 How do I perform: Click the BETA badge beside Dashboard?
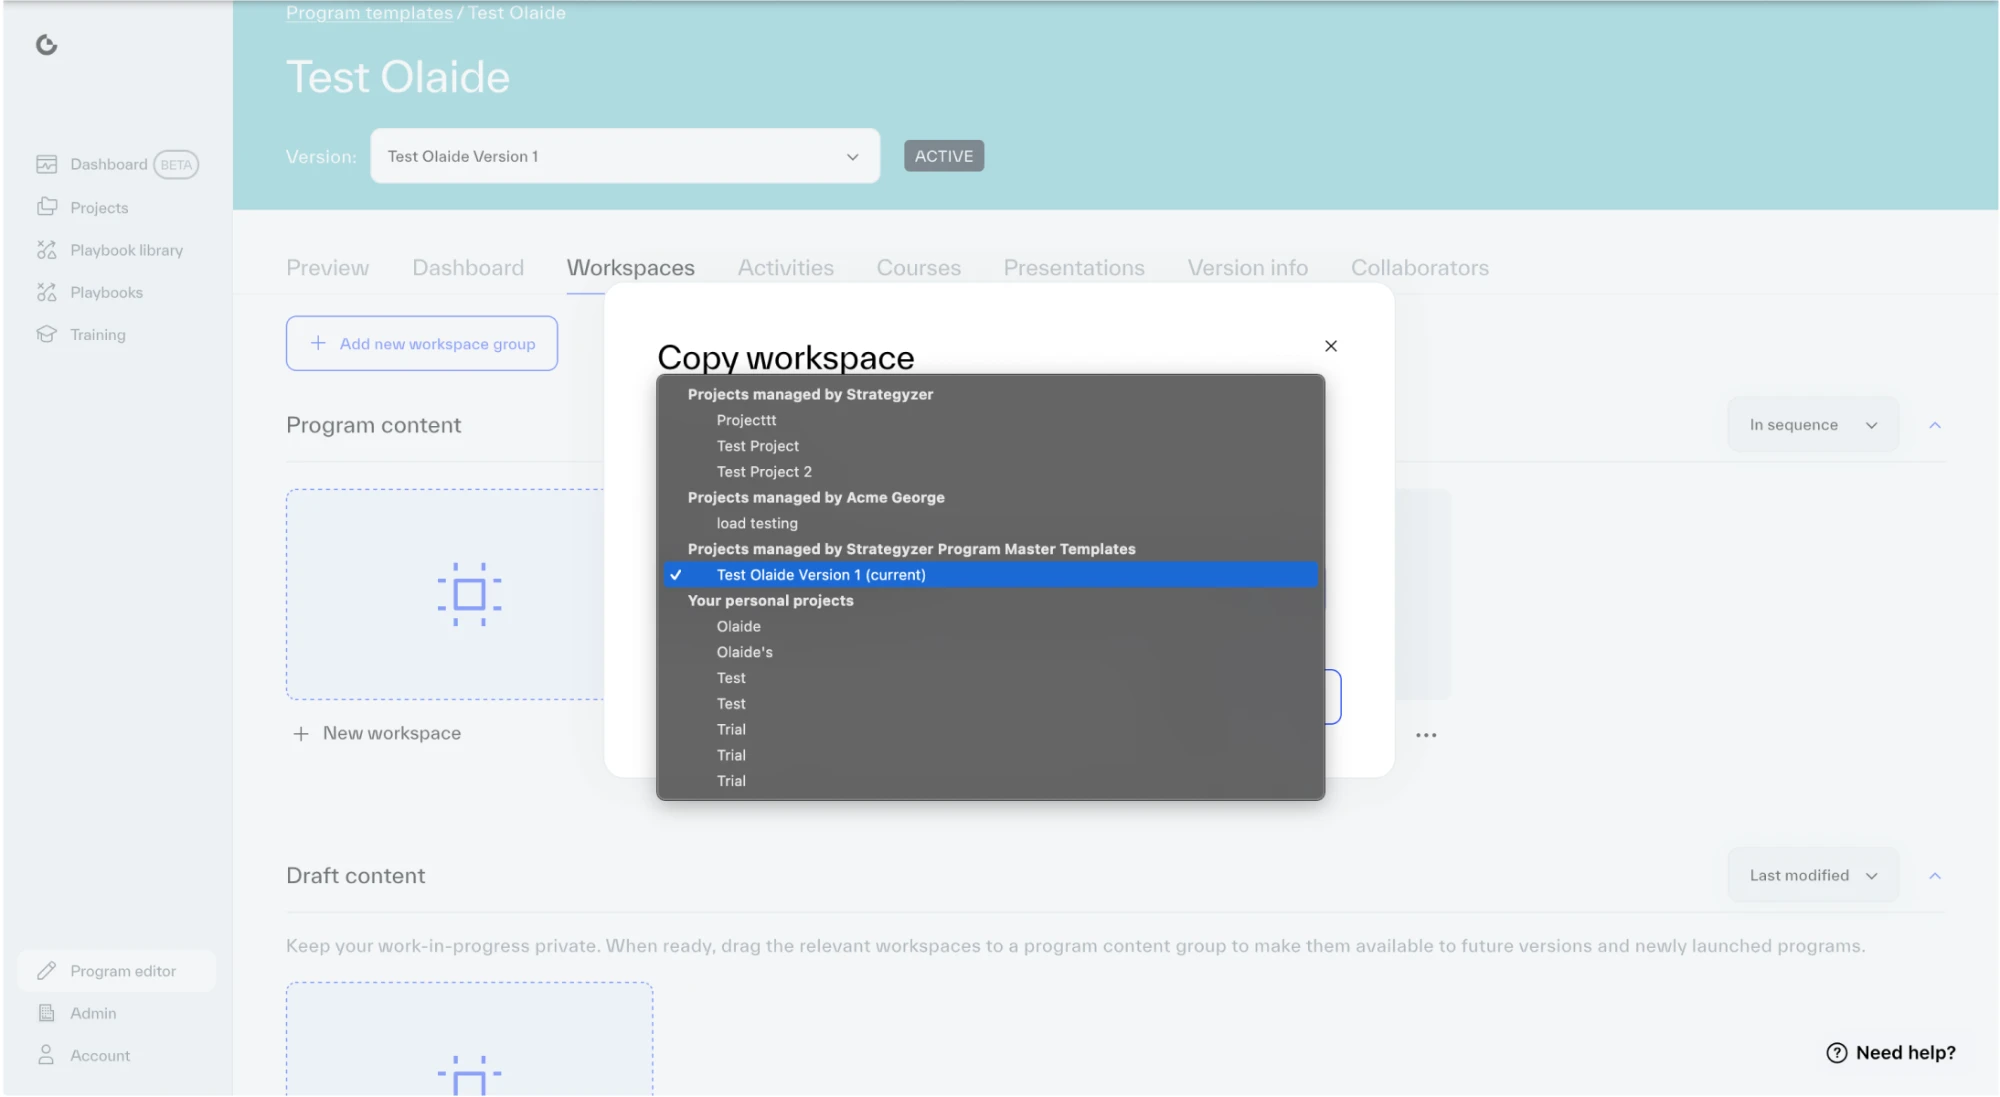176,165
